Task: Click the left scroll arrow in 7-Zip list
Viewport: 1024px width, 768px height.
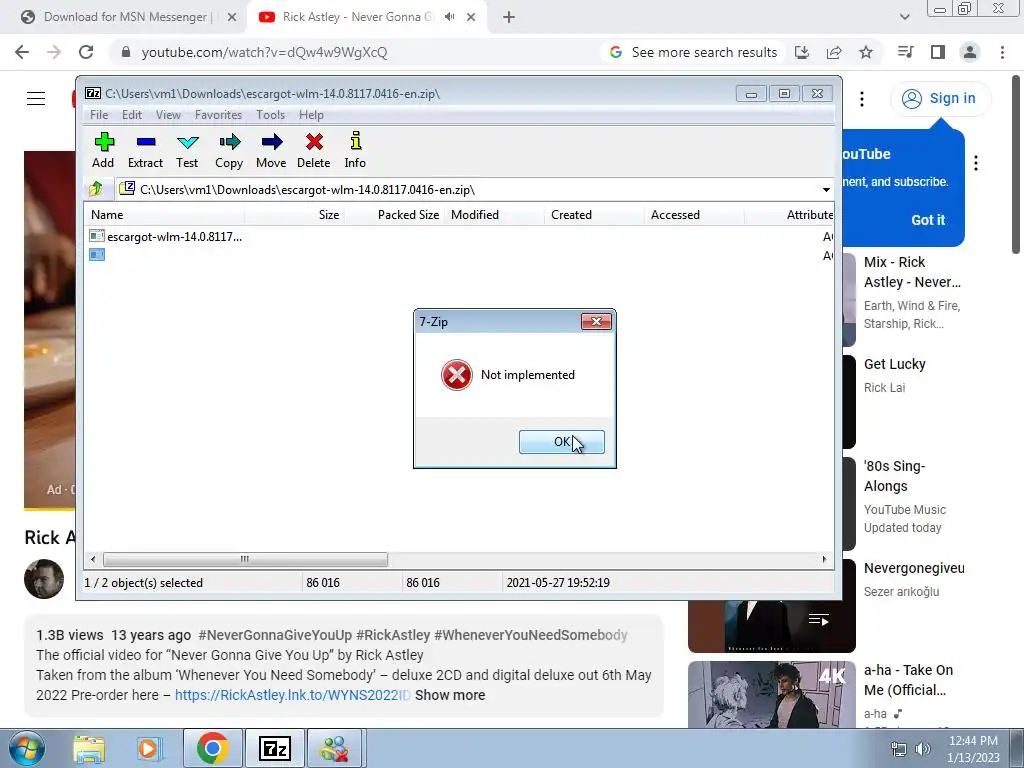Action: point(93,560)
